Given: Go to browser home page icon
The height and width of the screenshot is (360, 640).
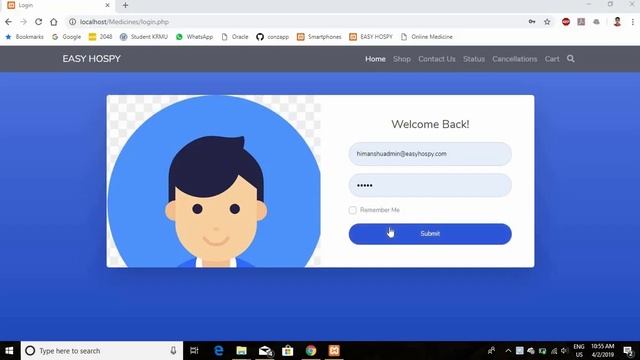Looking at the screenshot, I should [53, 22].
